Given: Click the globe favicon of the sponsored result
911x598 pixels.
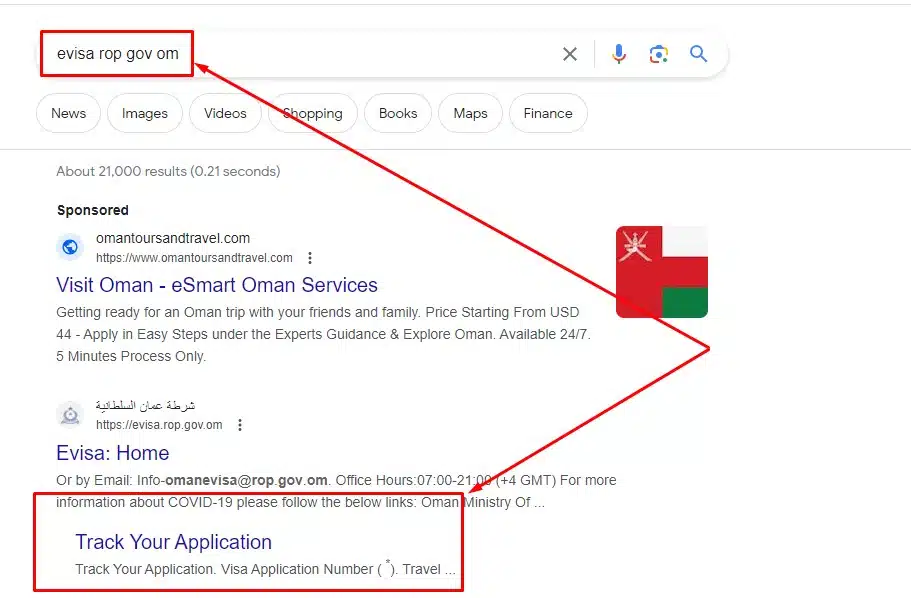Looking at the screenshot, I should click(x=70, y=247).
